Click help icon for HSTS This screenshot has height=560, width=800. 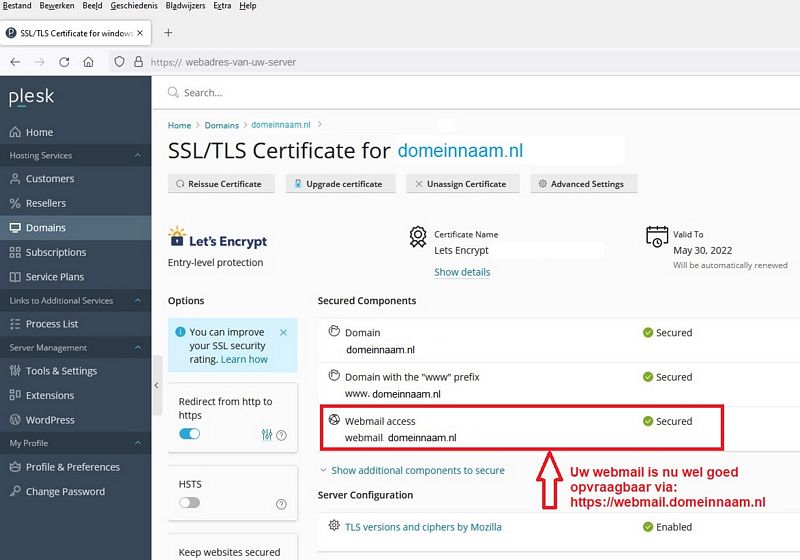[x=281, y=504]
